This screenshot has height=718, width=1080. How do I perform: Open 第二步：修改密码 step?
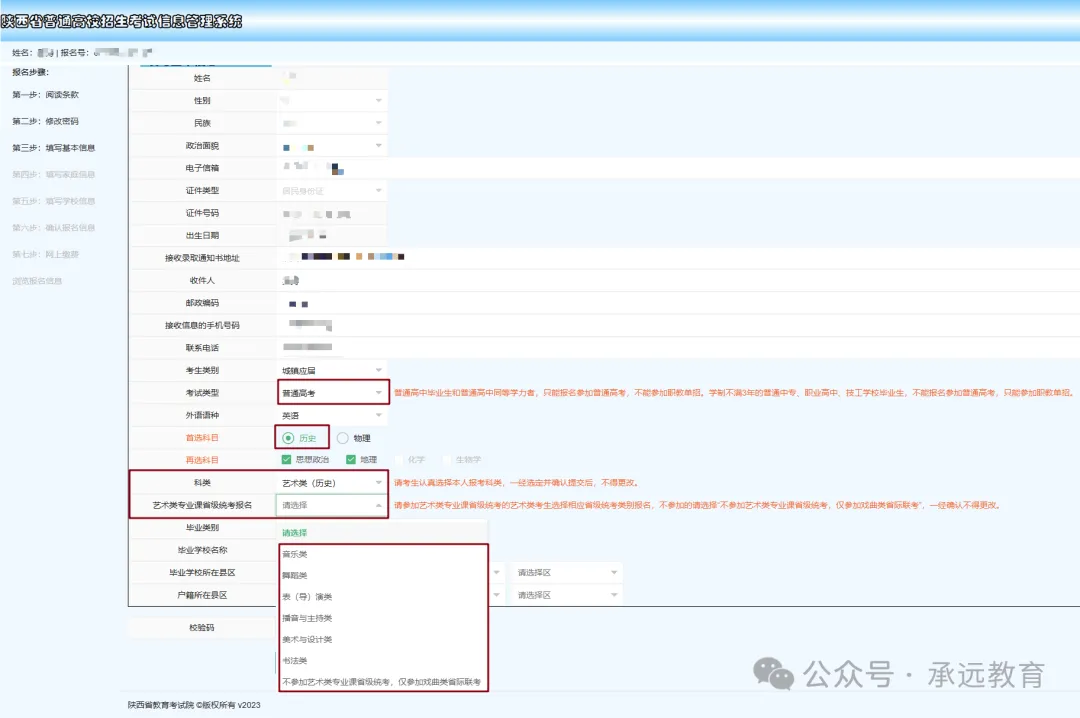tap(45, 121)
